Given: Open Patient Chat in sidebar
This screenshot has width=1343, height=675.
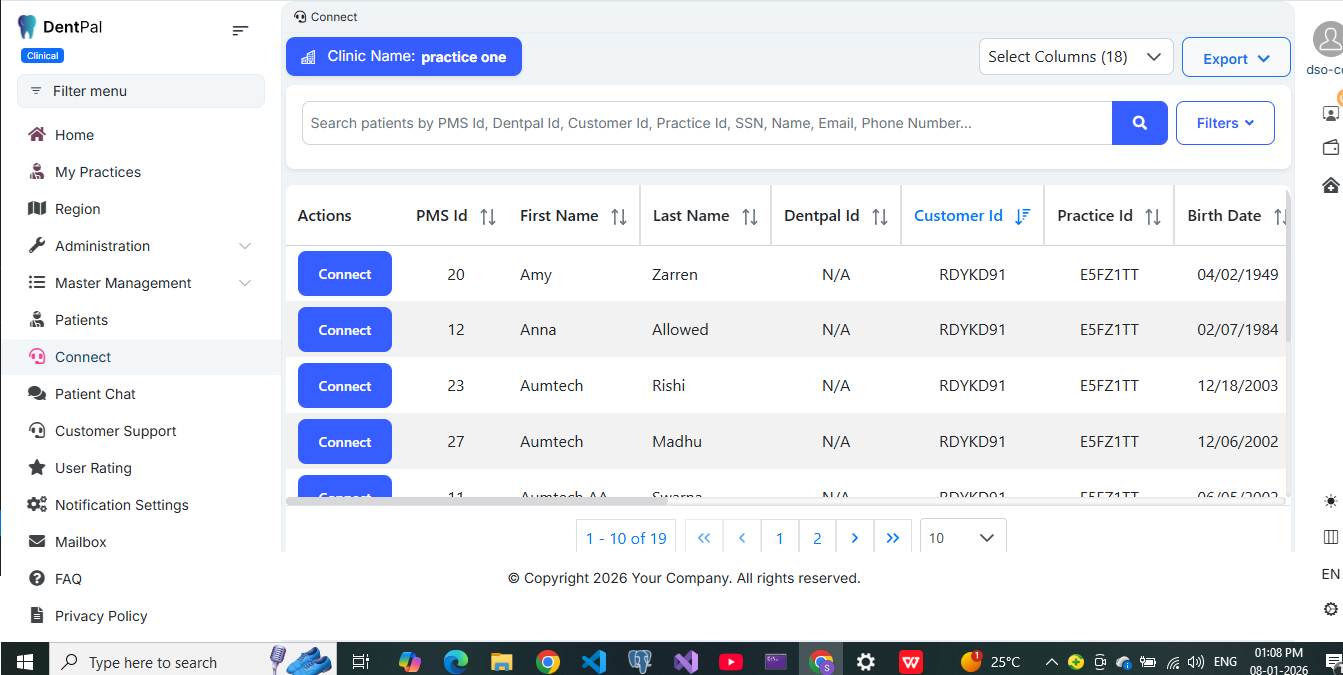Looking at the screenshot, I should tap(95, 394).
